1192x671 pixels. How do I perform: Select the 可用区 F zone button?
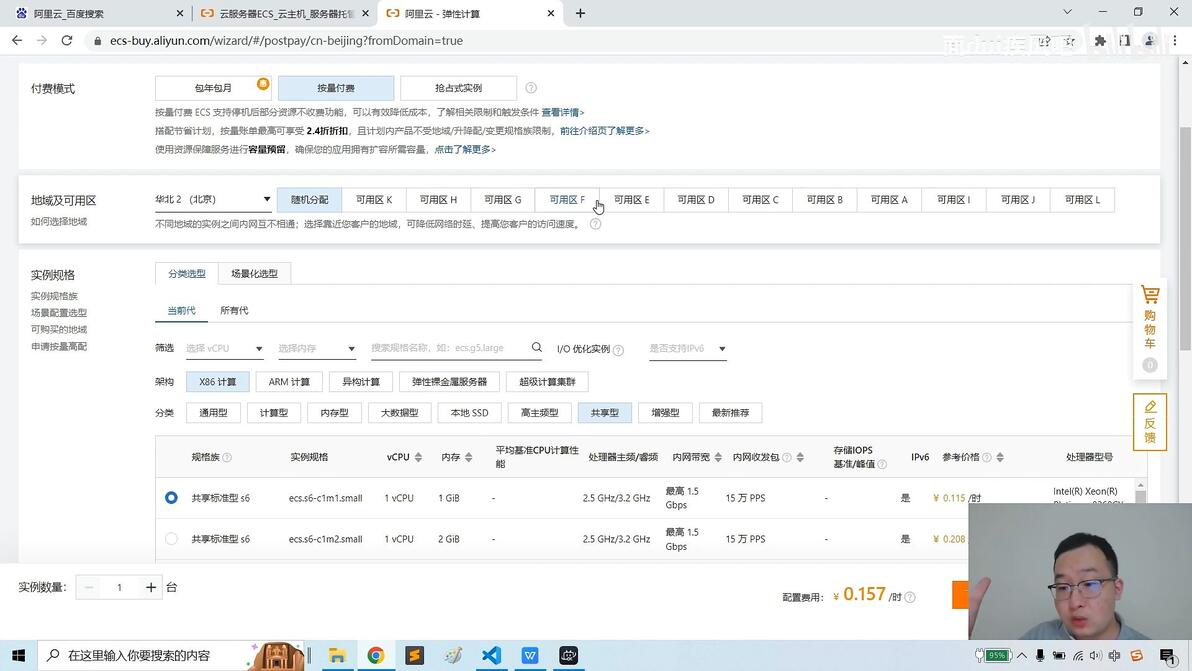[x=567, y=200]
